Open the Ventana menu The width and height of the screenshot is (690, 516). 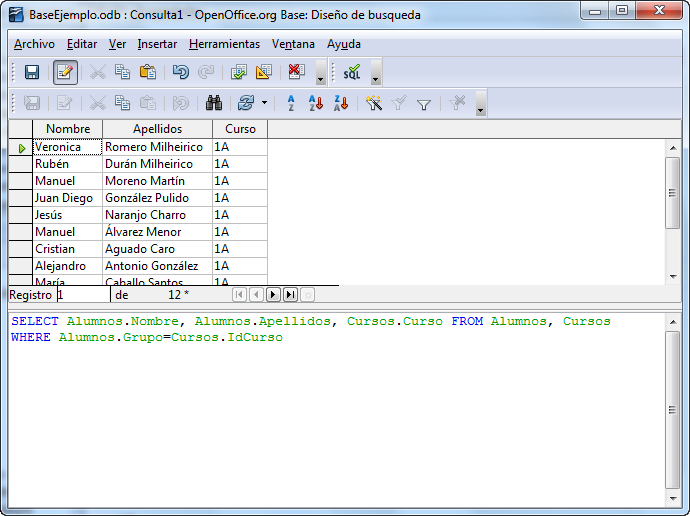(293, 44)
